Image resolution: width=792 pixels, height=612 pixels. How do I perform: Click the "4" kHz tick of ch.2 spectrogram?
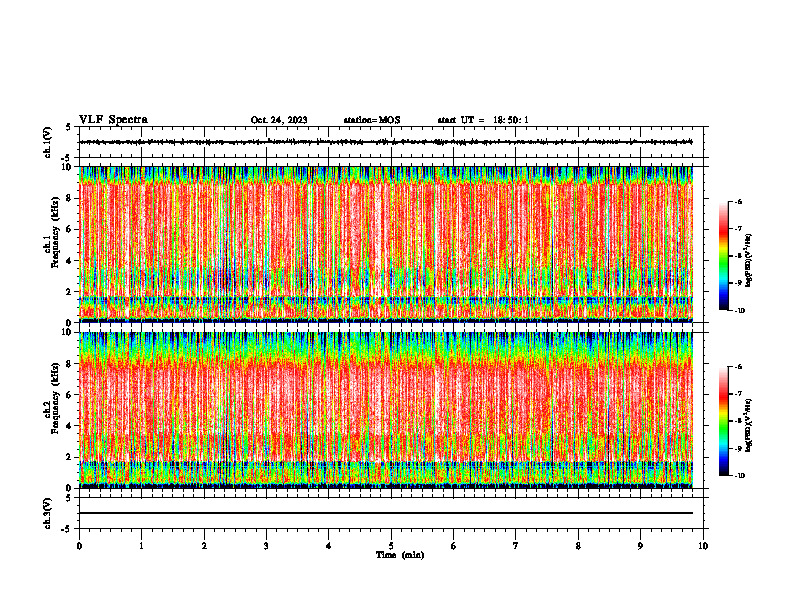(x=70, y=427)
